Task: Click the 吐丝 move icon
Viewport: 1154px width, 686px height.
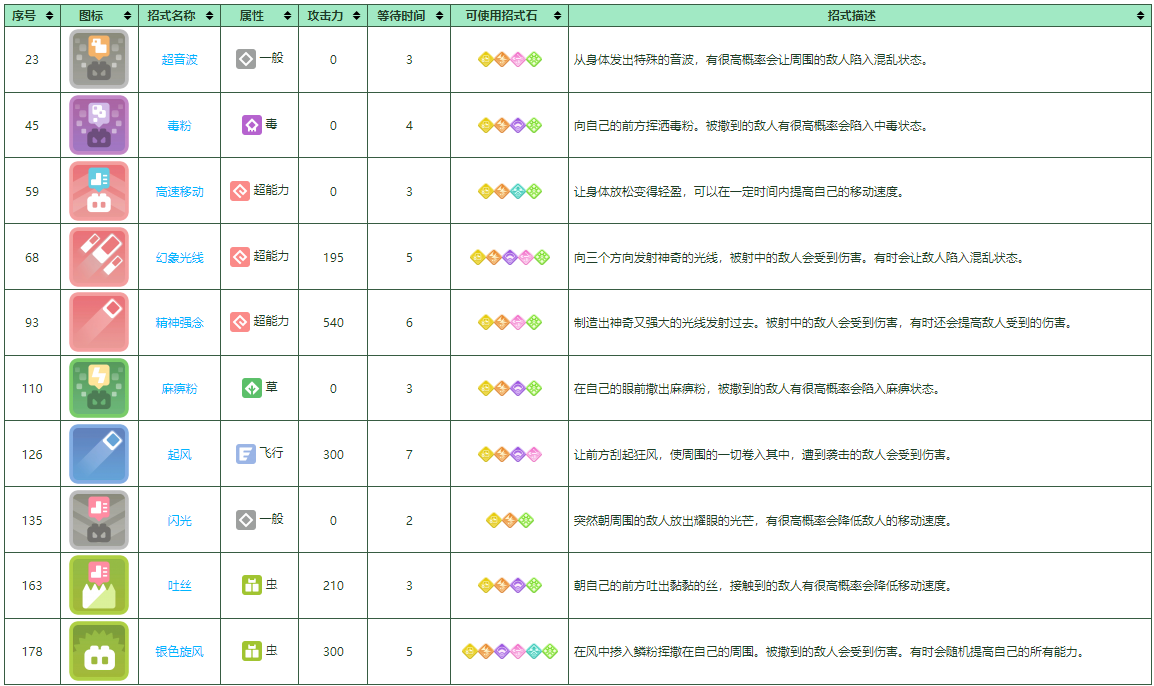Action: 99,585
